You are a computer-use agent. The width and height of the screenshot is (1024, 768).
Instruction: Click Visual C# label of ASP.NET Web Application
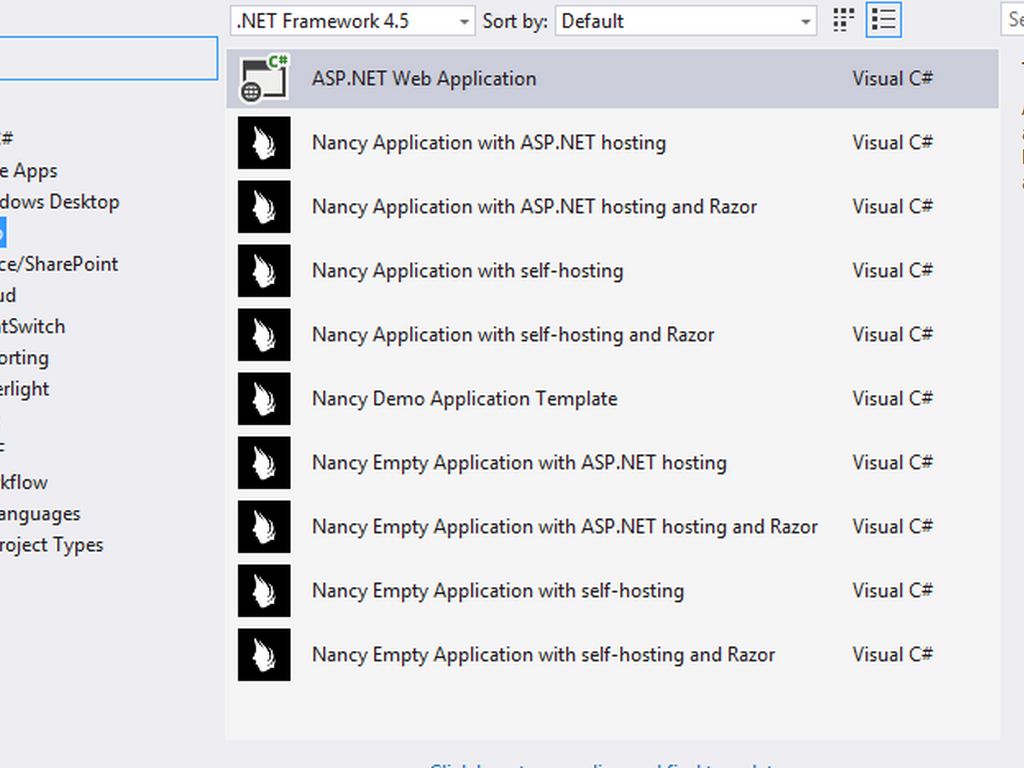pos(892,78)
